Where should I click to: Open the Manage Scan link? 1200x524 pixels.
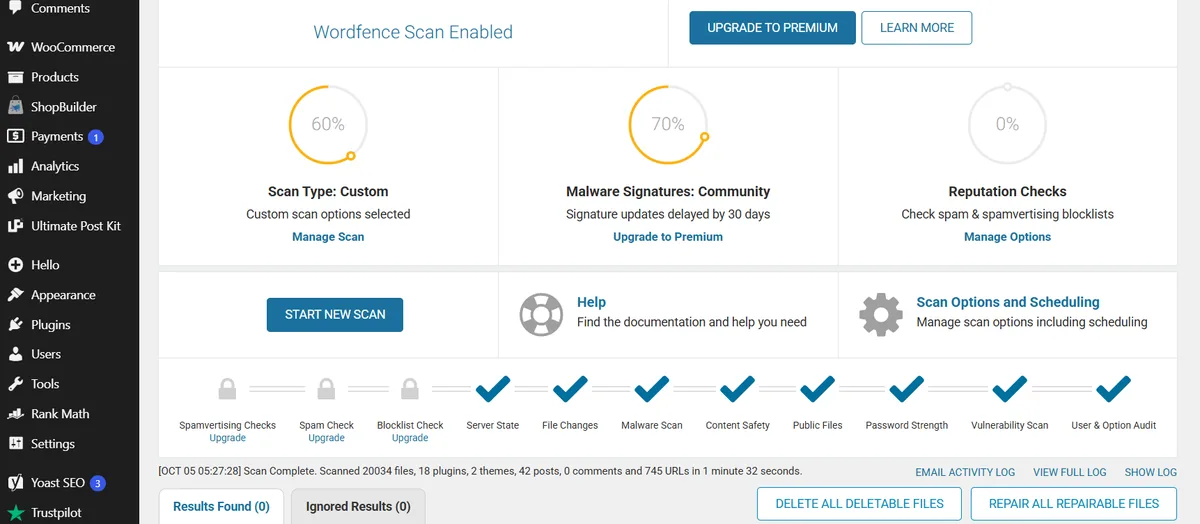tap(328, 237)
